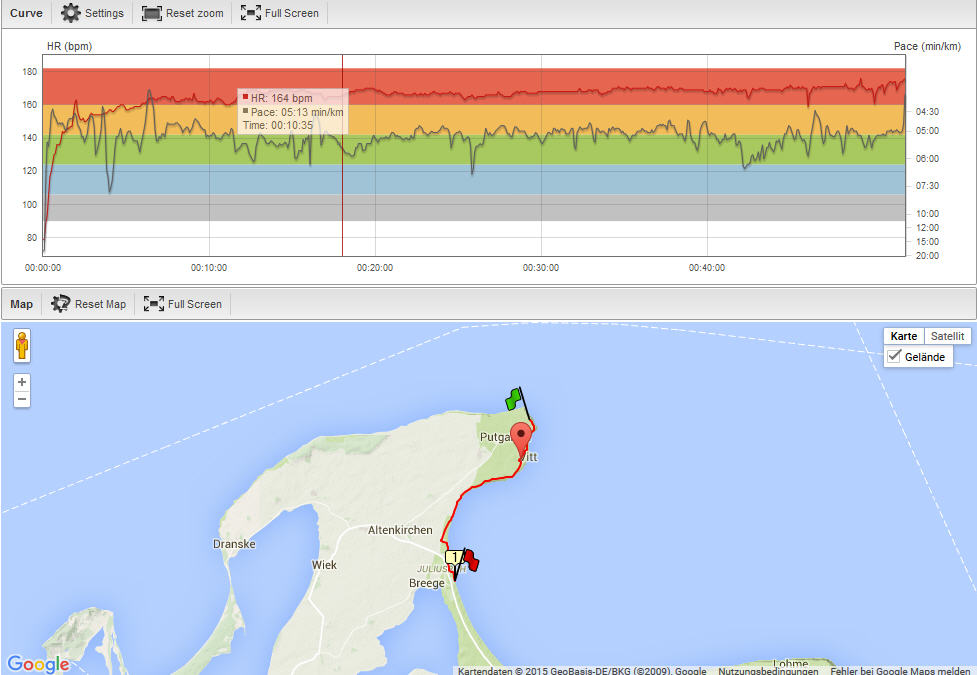
Task: Select the Street View pegman icon
Action: tap(22, 346)
